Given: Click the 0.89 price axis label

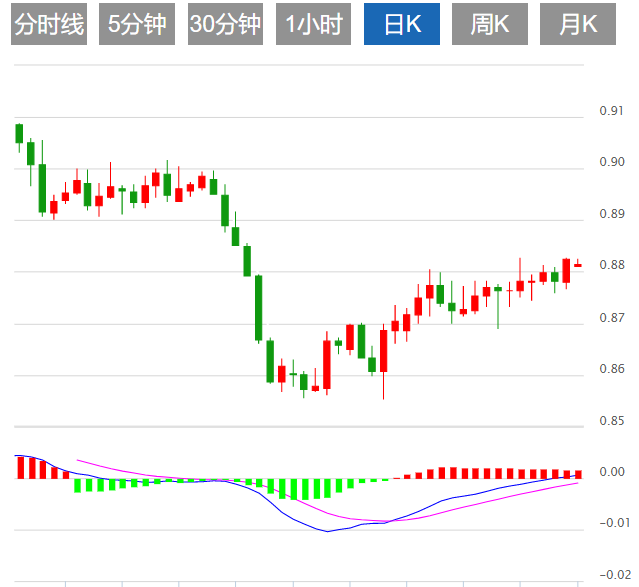Looking at the screenshot, I should tap(612, 214).
